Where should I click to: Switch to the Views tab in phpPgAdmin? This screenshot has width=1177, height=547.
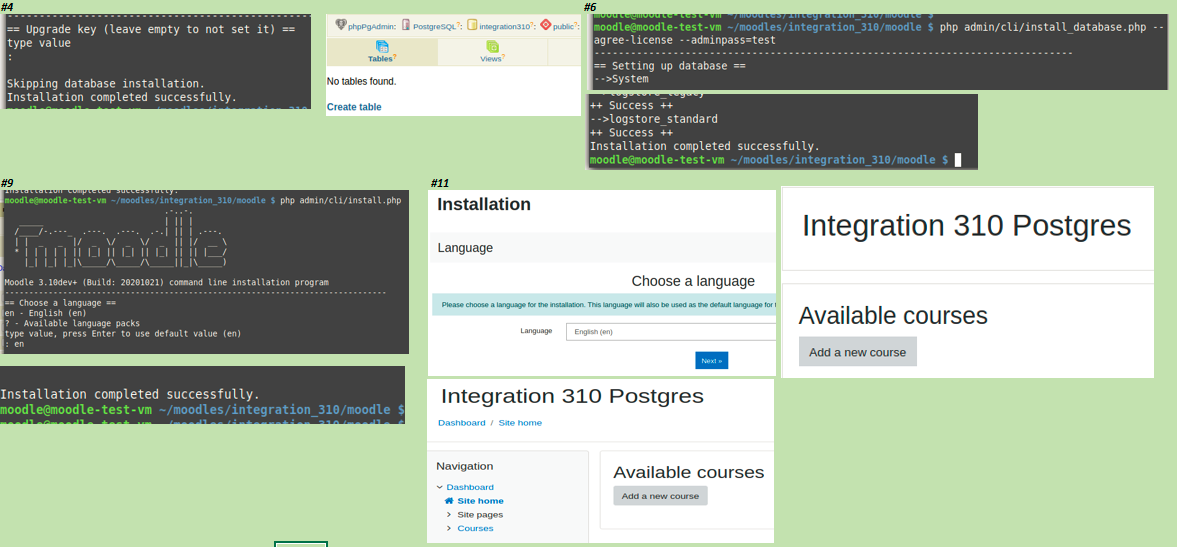click(492, 52)
